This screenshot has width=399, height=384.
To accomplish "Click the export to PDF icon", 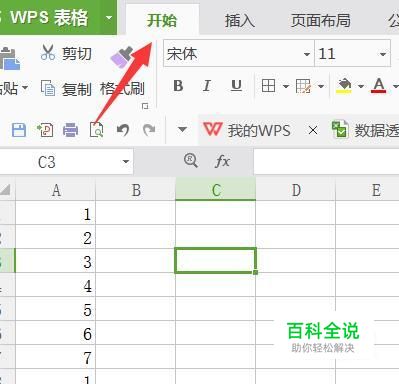I will [x=45, y=130].
